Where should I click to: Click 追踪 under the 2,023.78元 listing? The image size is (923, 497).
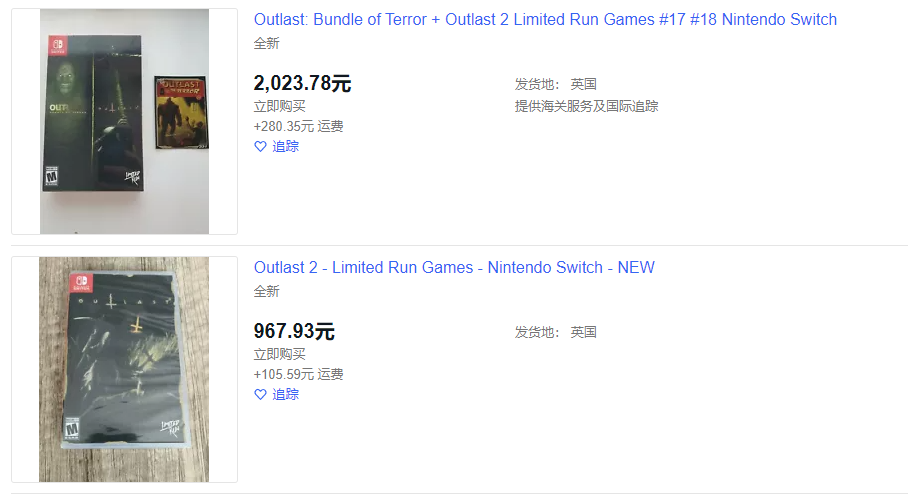coord(285,147)
